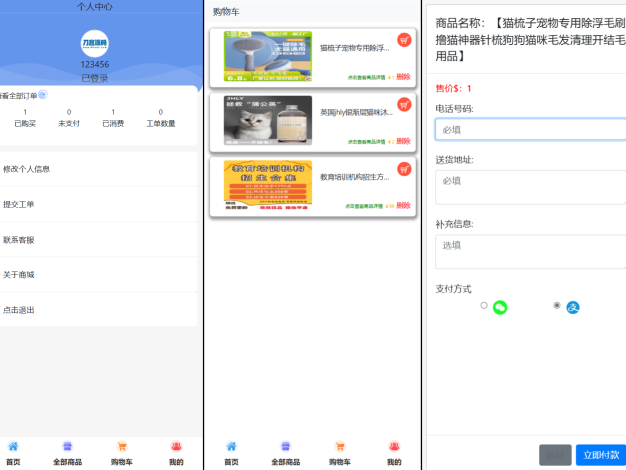Click 立即付款 button
The image size is (626, 470).
(601, 455)
